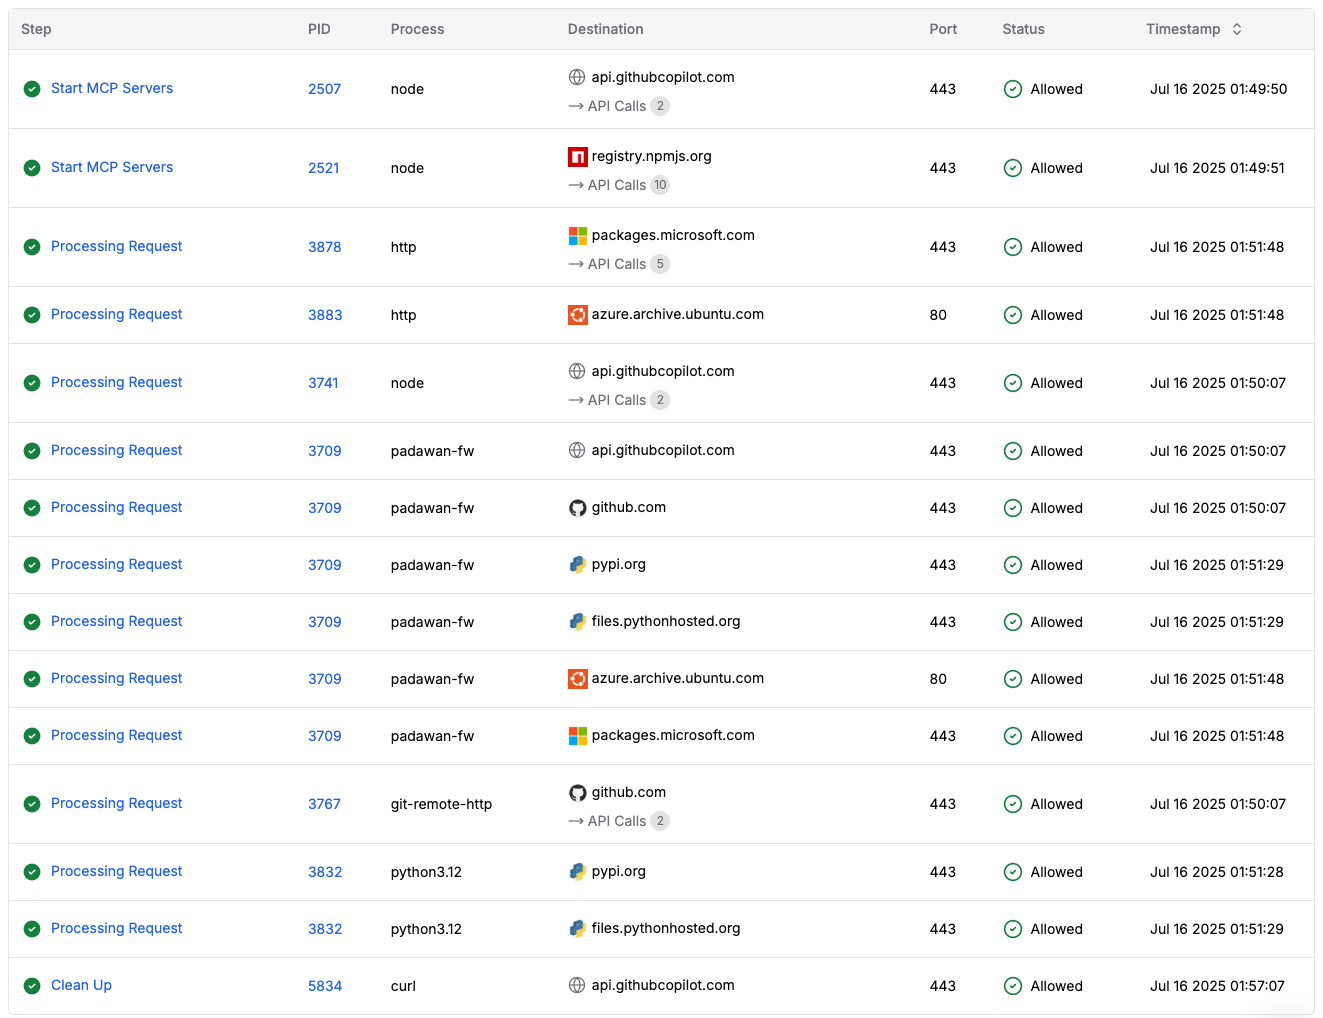Open Start MCP Servers step for PID 2507
The height and width of the screenshot is (1018, 1323).
coord(112,88)
